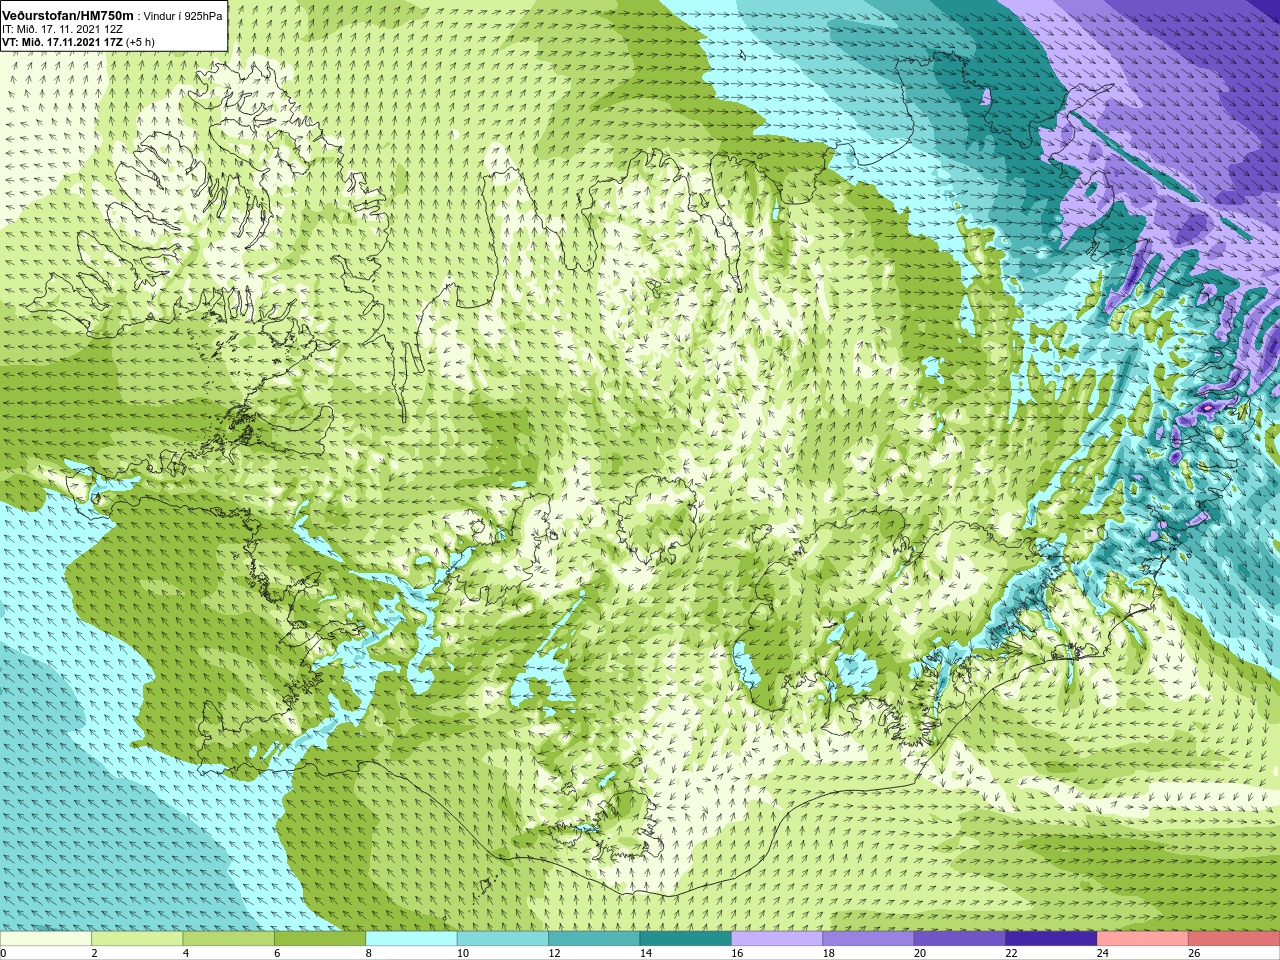Click the legend scale value '6'
The height and width of the screenshot is (960, 1280).
[x=277, y=953]
